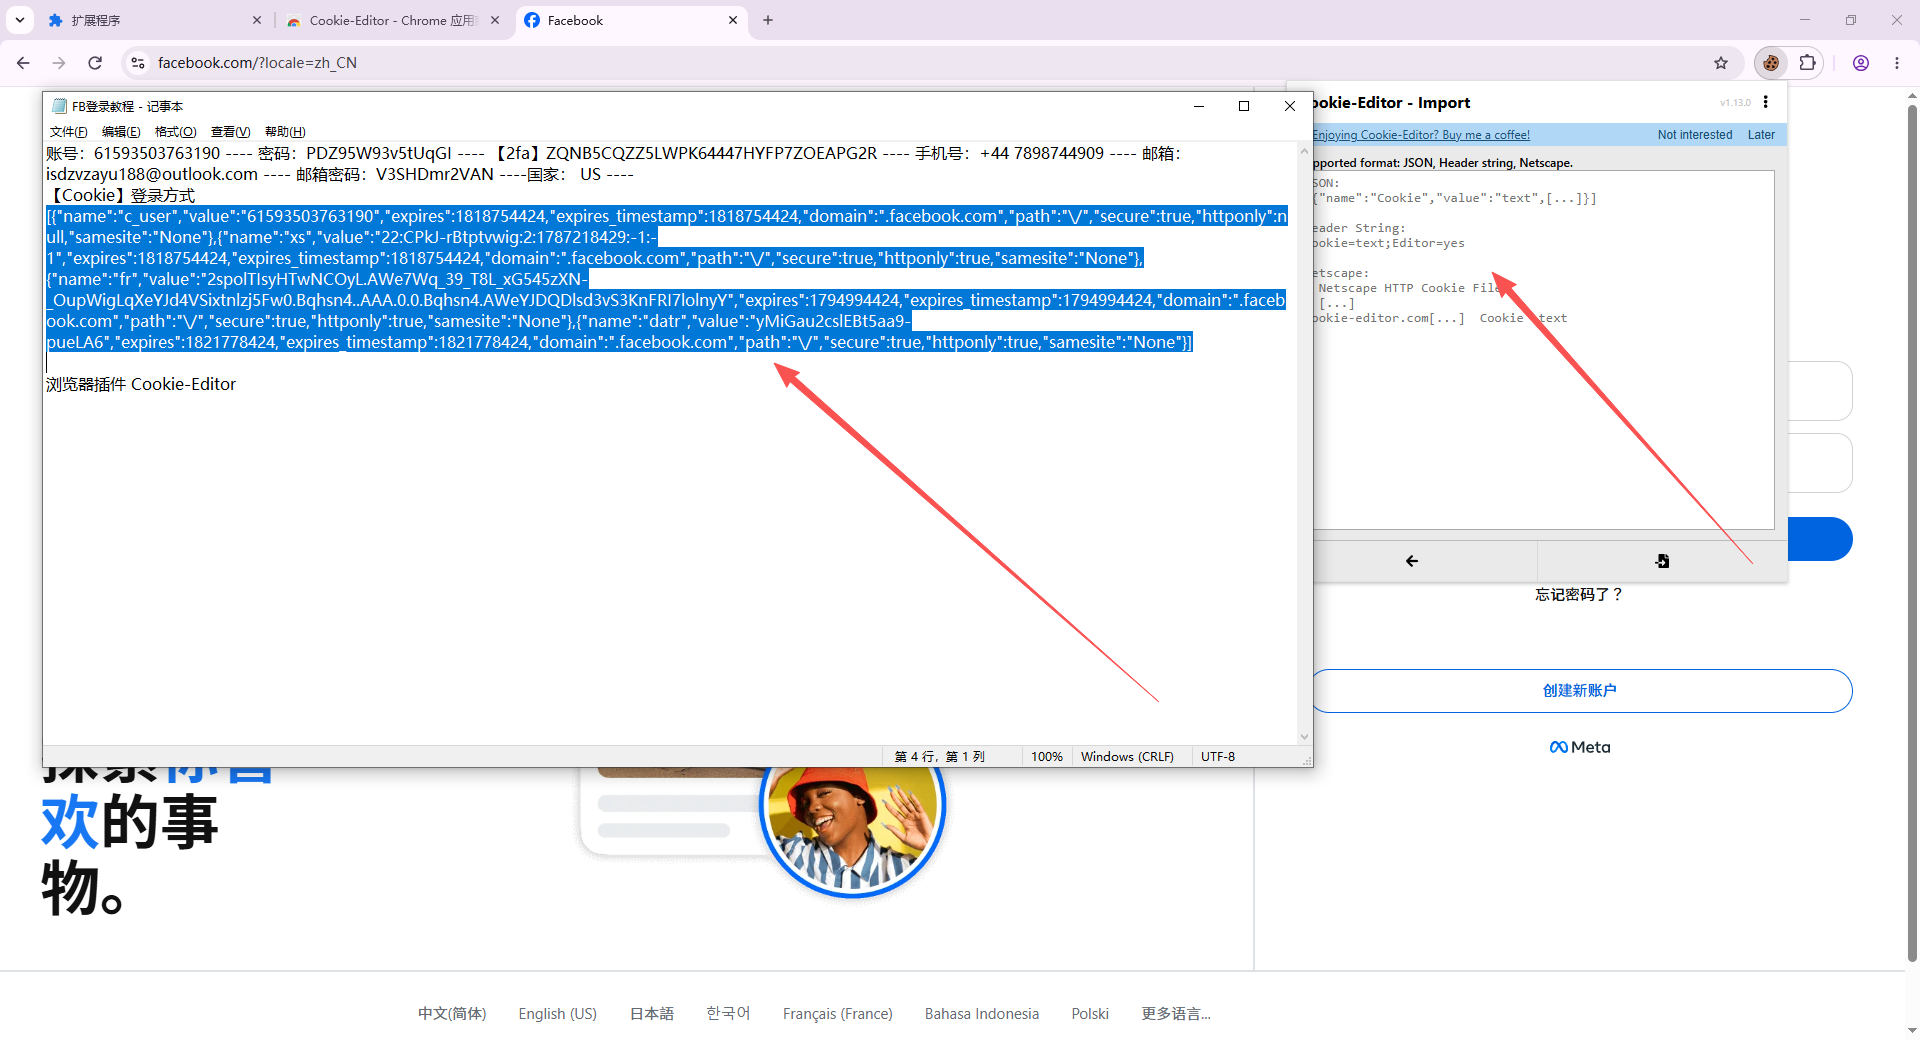
Task: Select Bahasa Indonesia language link
Action: (982, 1014)
